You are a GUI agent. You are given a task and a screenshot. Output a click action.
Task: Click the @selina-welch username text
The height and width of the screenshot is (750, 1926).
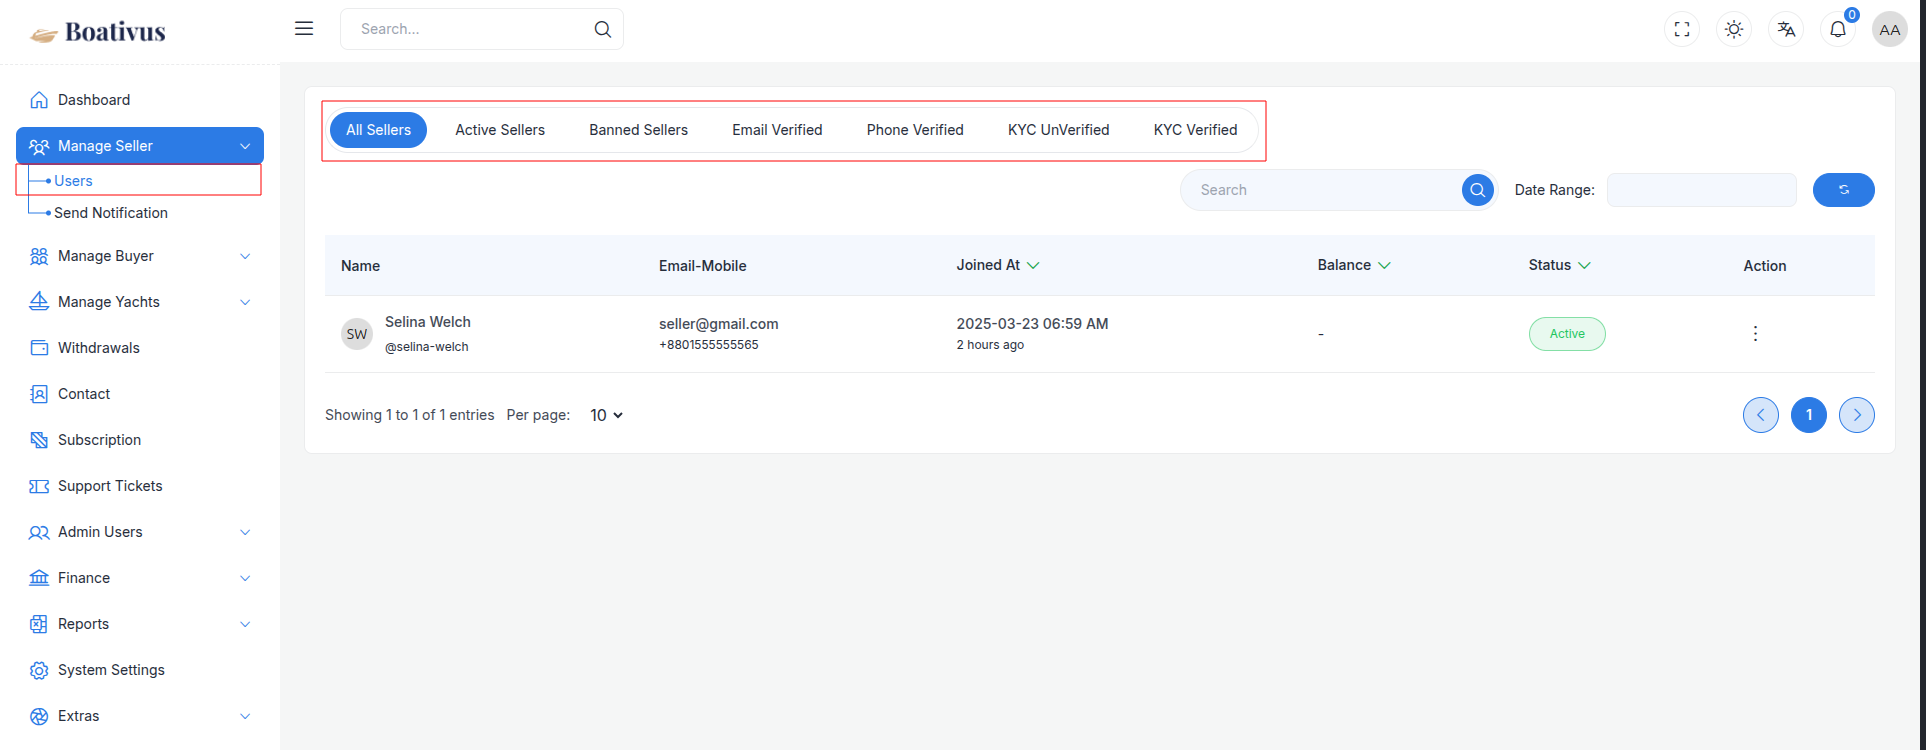[427, 347]
